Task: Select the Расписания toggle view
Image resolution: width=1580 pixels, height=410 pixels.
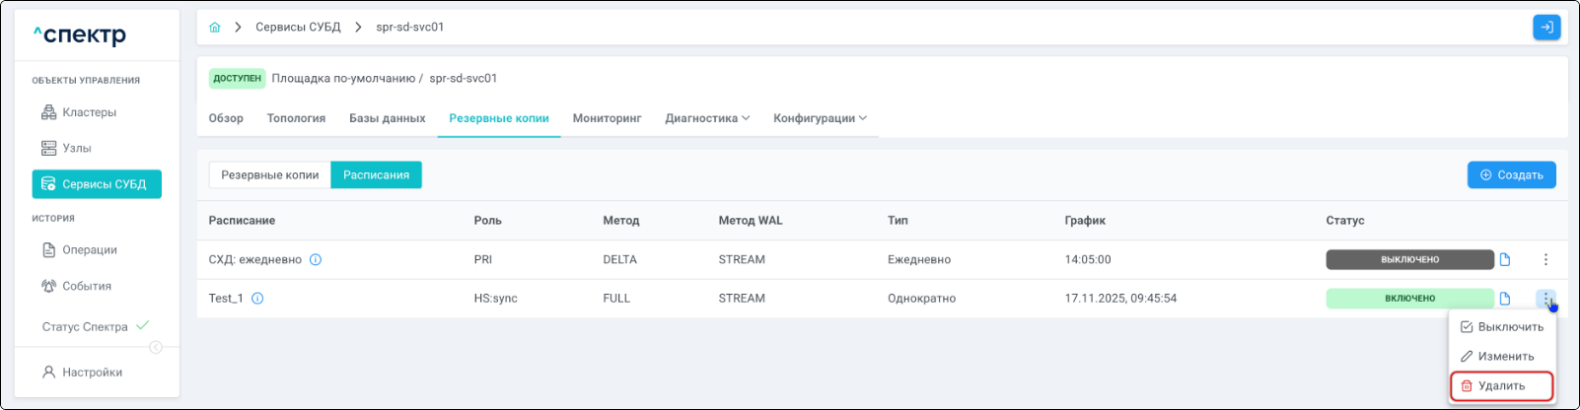Action: click(x=376, y=175)
